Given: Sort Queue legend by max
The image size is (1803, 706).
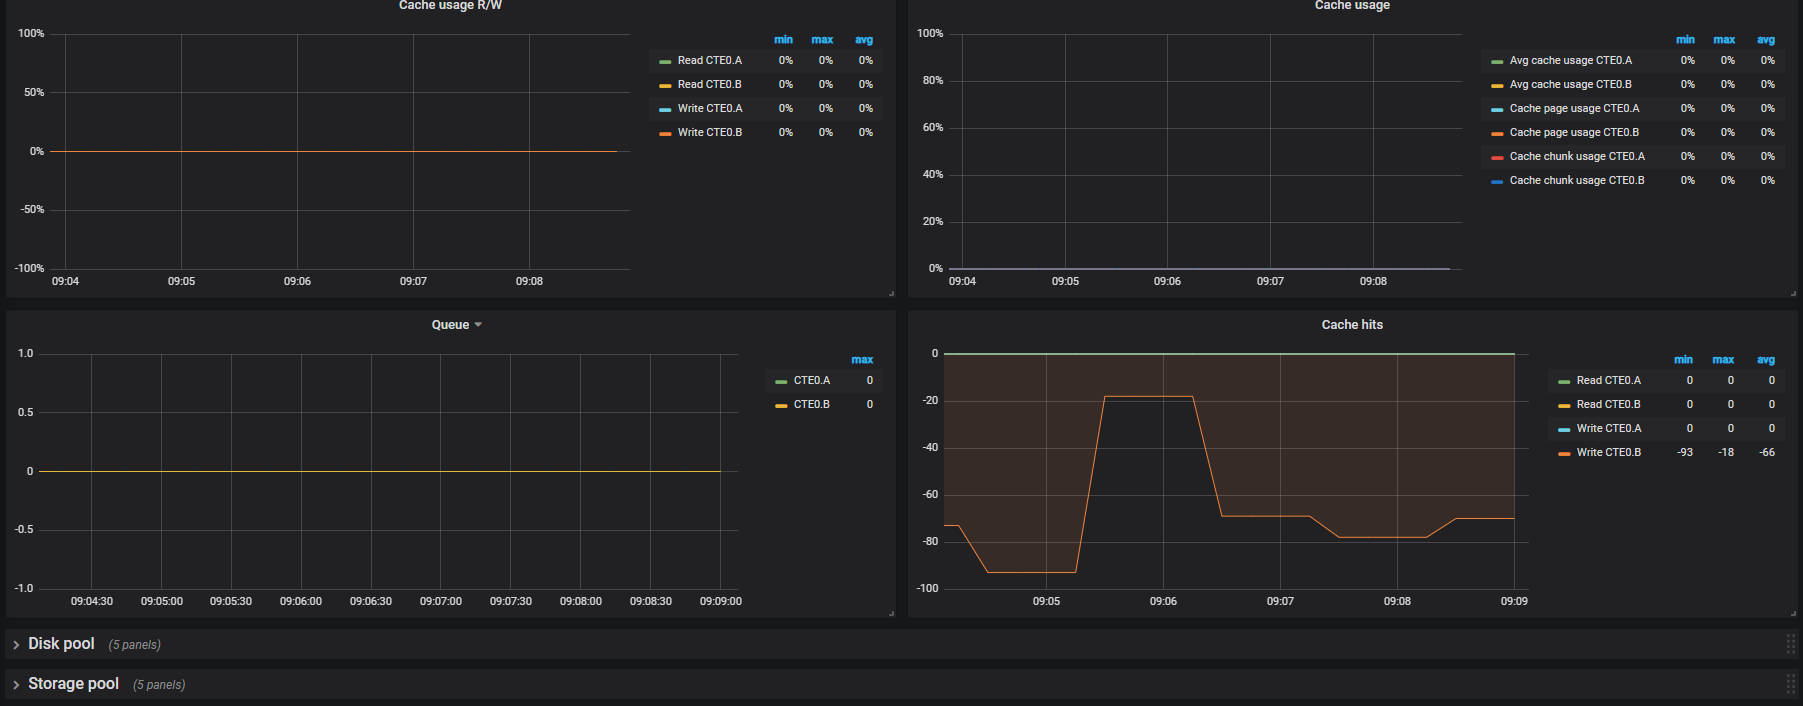Looking at the screenshot, I should [862, 360].
